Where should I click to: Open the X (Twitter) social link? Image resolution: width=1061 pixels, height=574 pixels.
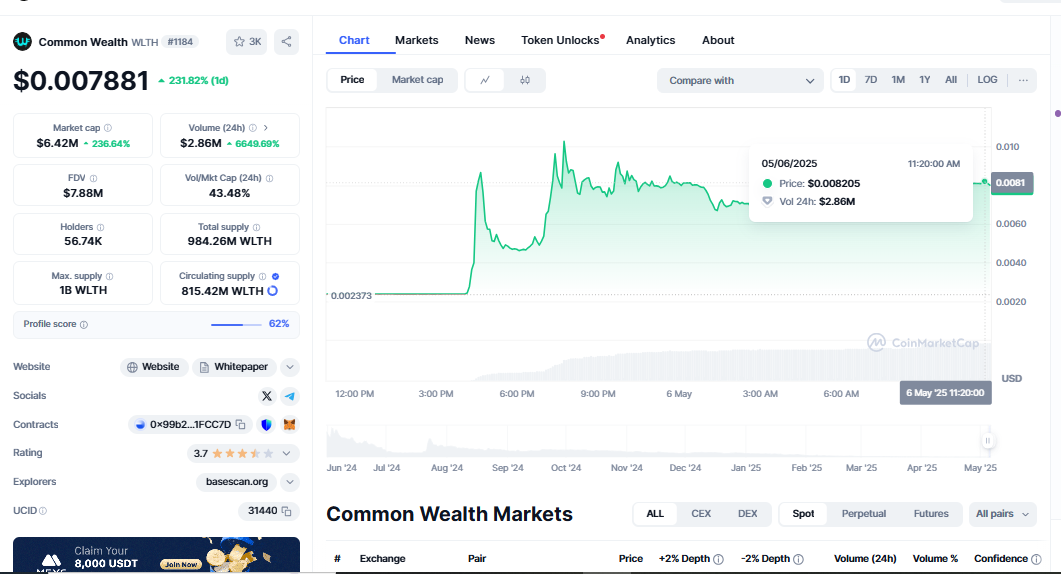[x=267, y=396]
